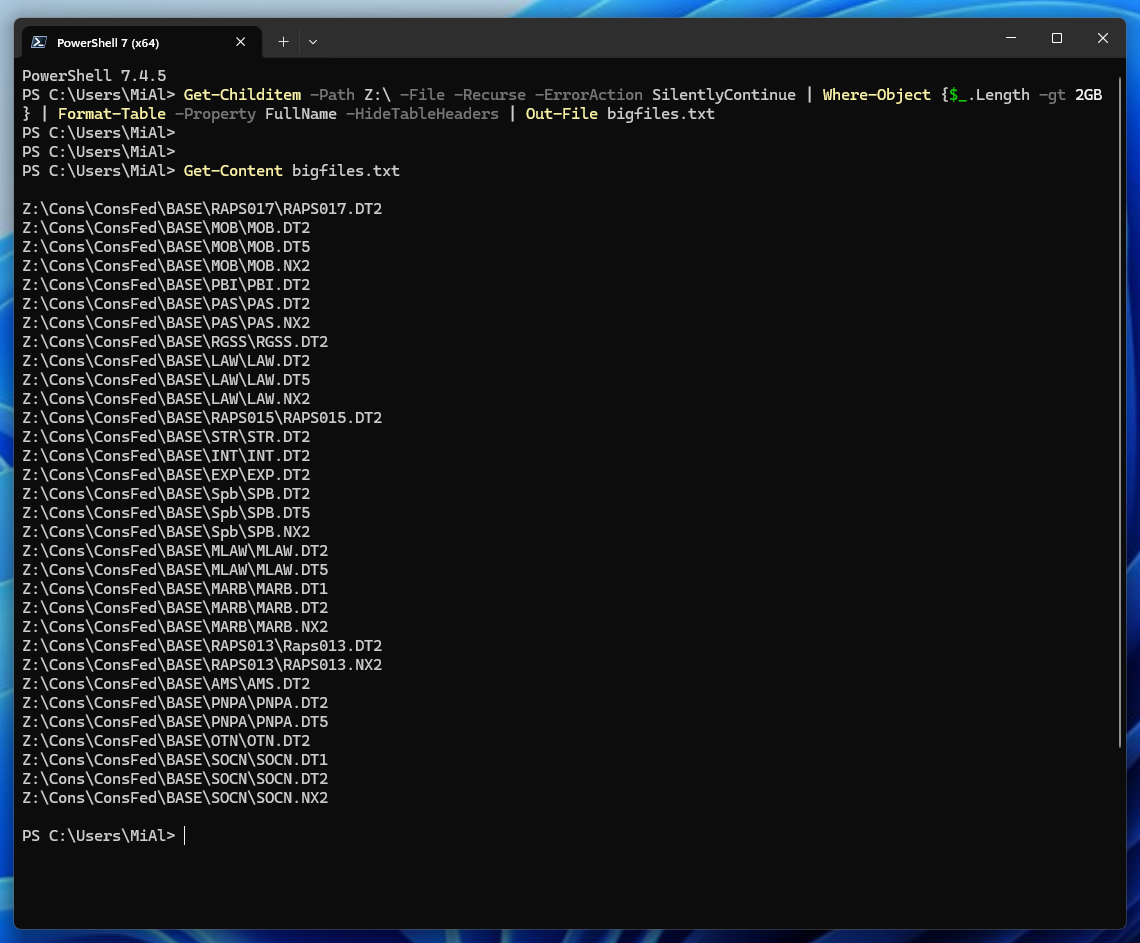Click the OTN.DT2 file path line
Viewport: 1140px width, 943px height.
pyautogui.click(x=166, y=741)
